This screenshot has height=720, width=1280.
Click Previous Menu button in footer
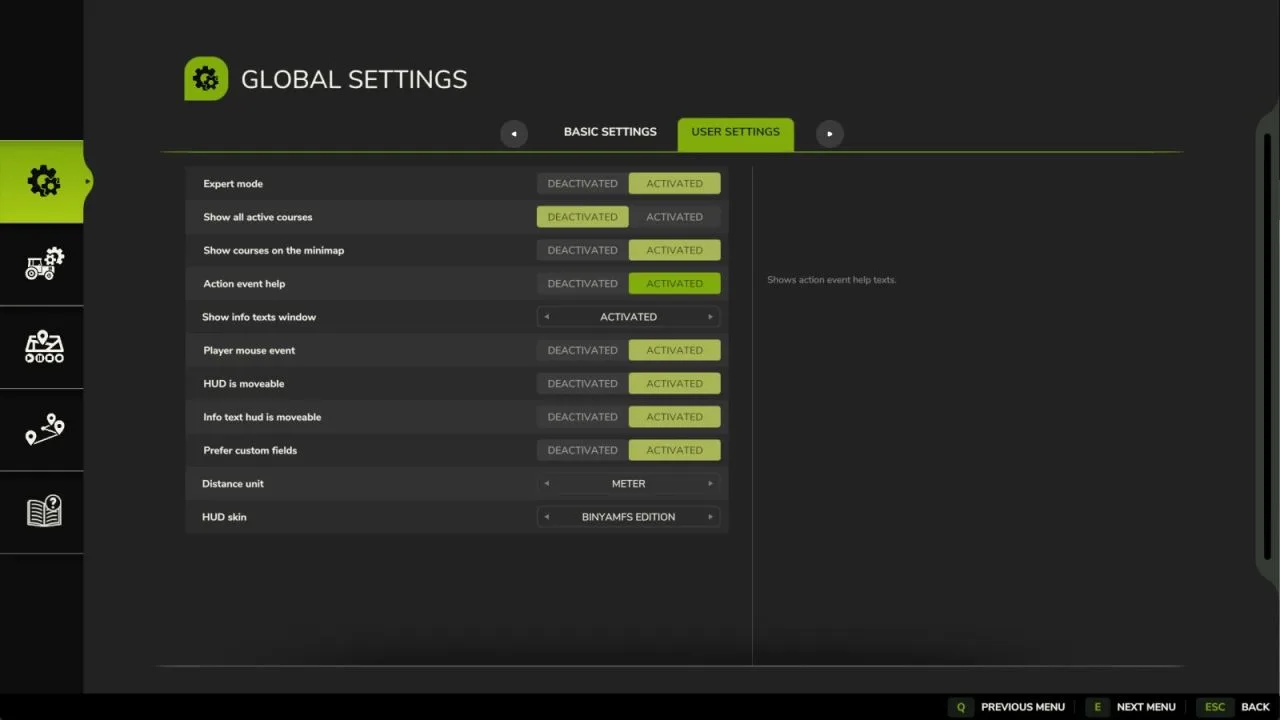click(1023, 707)
